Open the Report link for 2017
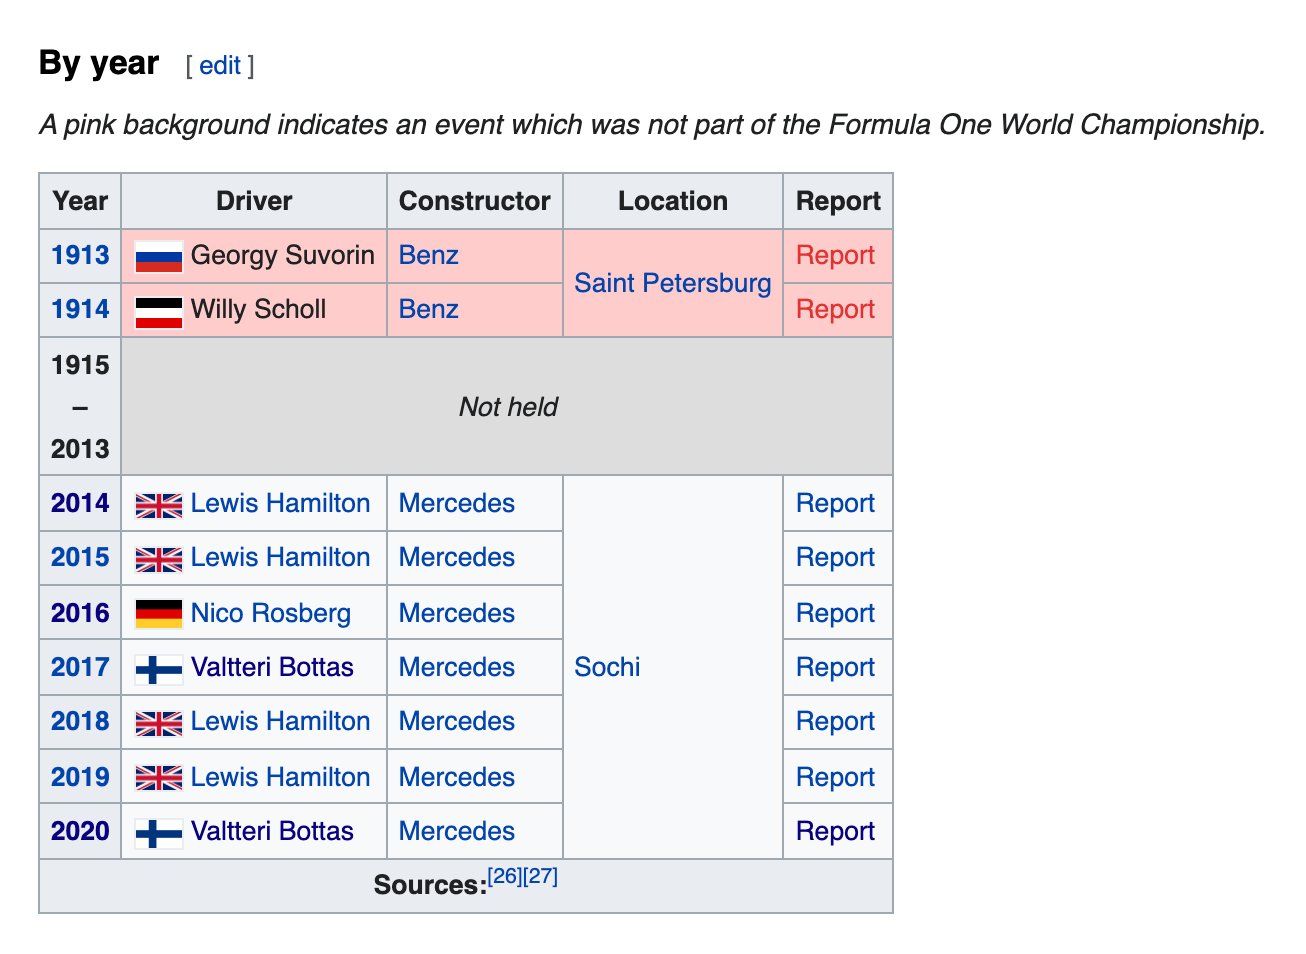Image resolution: width=1306 pixels, height=954 pixels. point(835,667)
